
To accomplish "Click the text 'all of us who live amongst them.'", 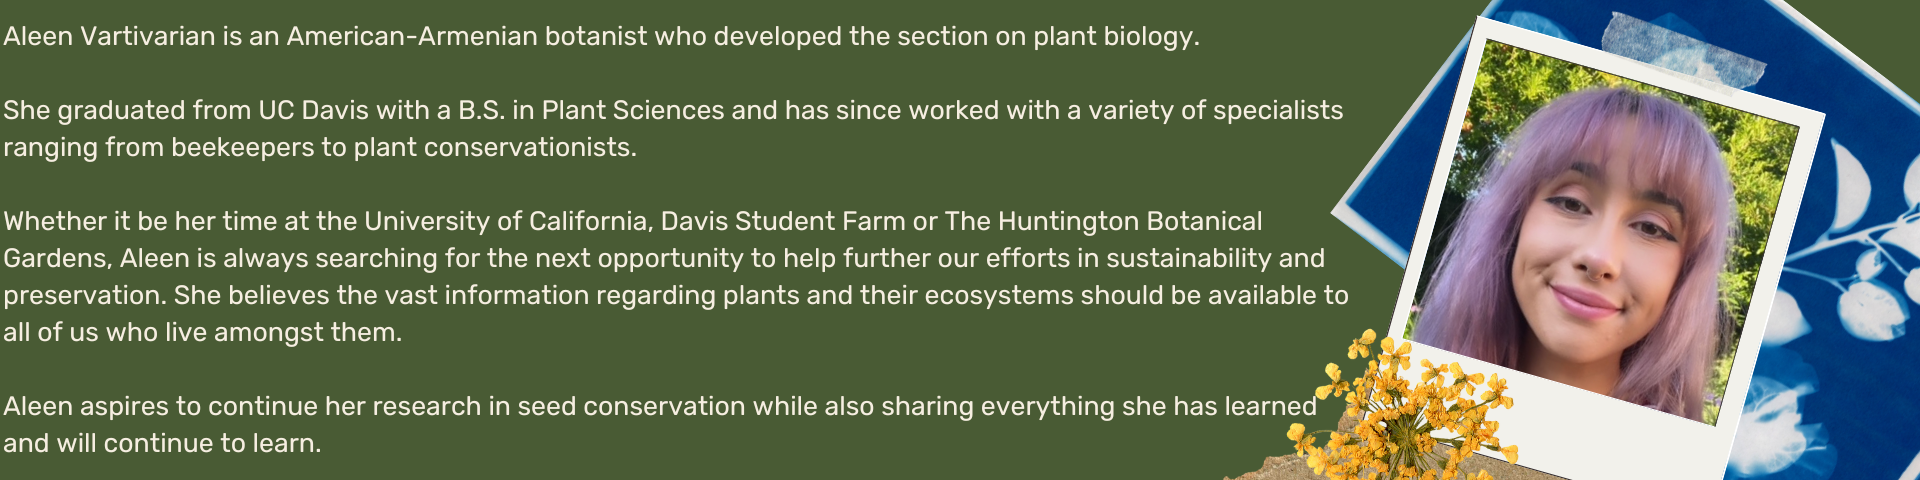I will click(203, 333).
